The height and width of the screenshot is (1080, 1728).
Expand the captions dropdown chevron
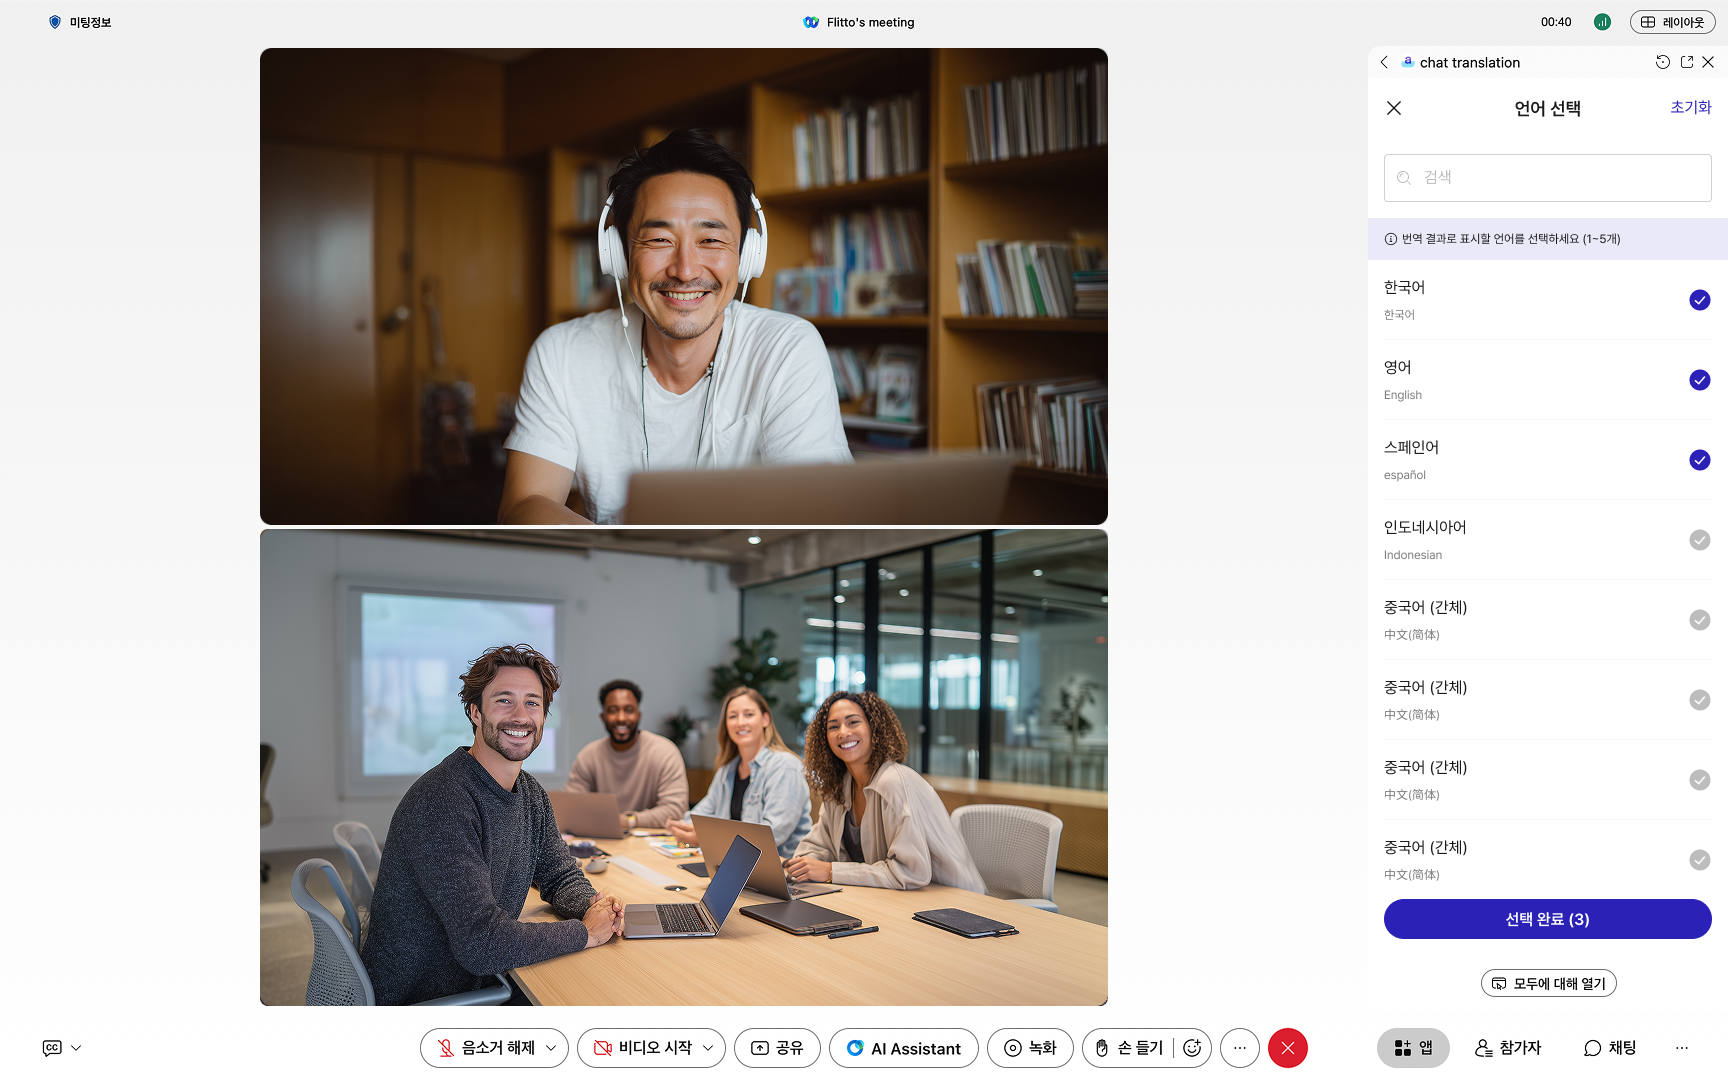76,1048
